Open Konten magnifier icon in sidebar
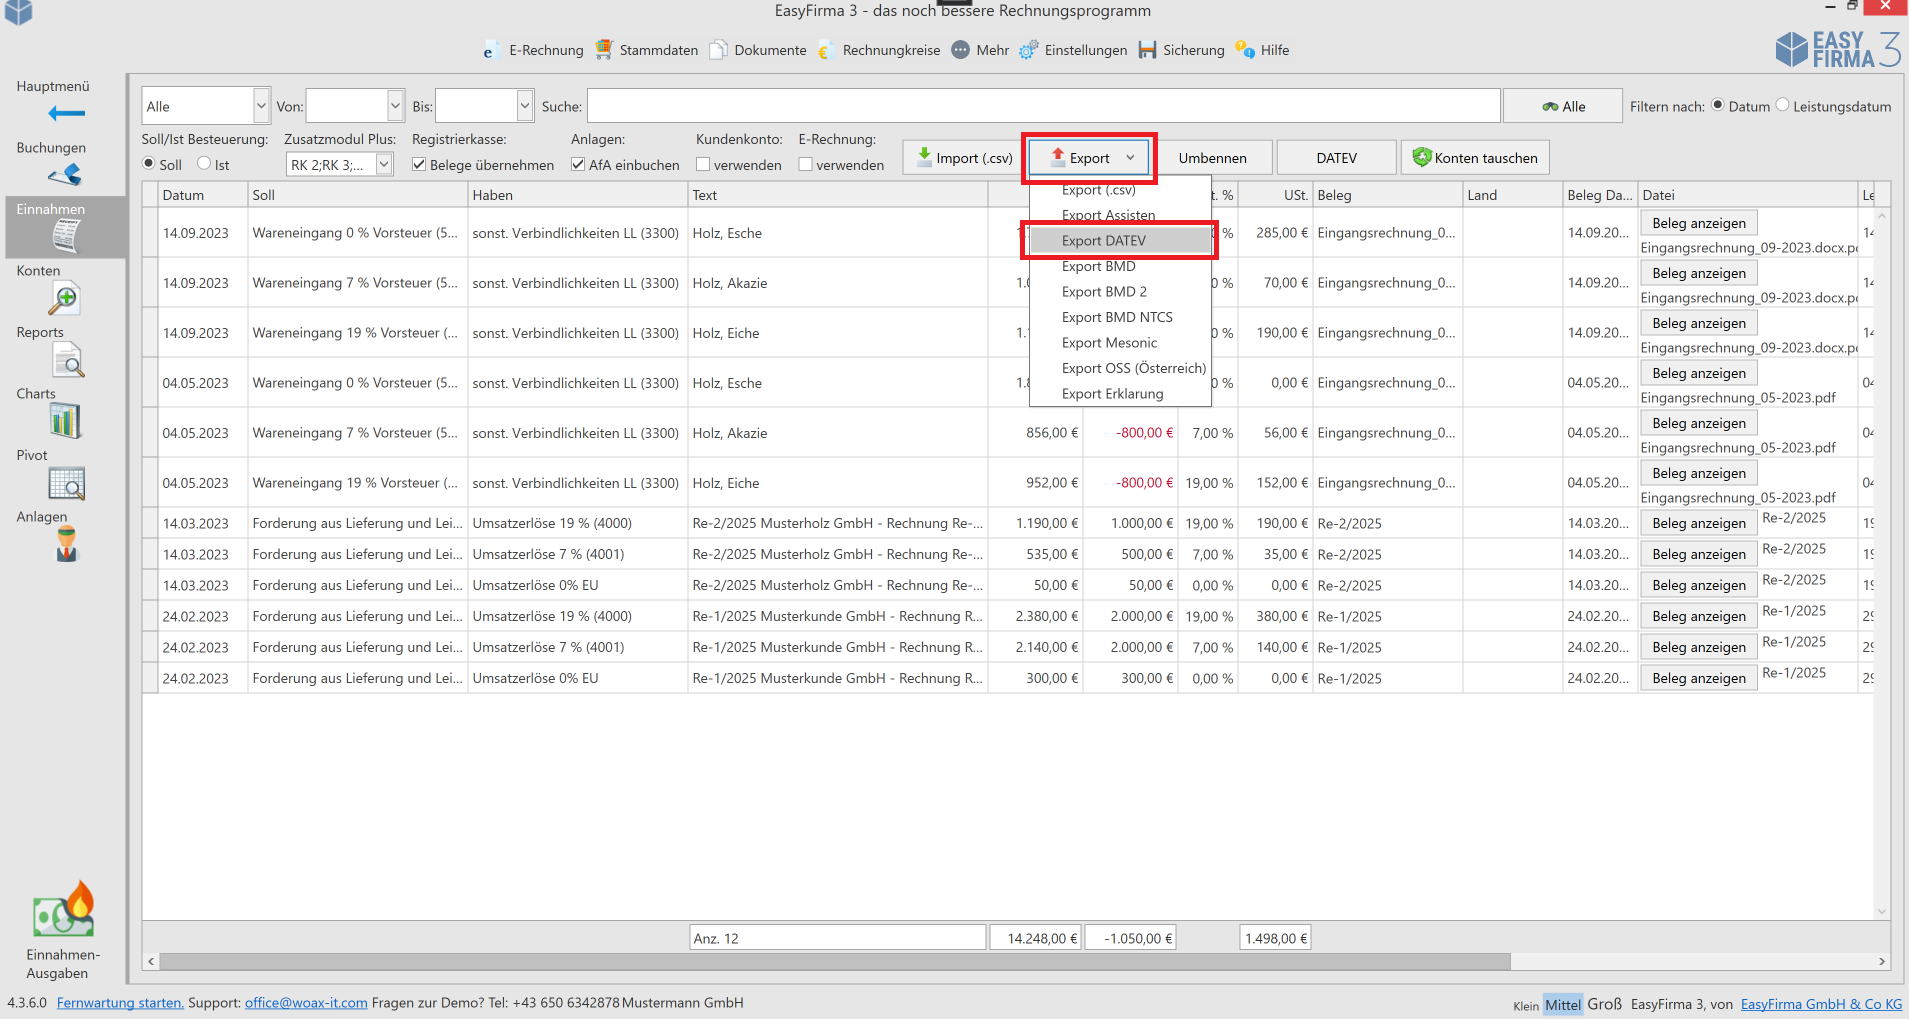1909x1019 pixels. tap(65, 298)
